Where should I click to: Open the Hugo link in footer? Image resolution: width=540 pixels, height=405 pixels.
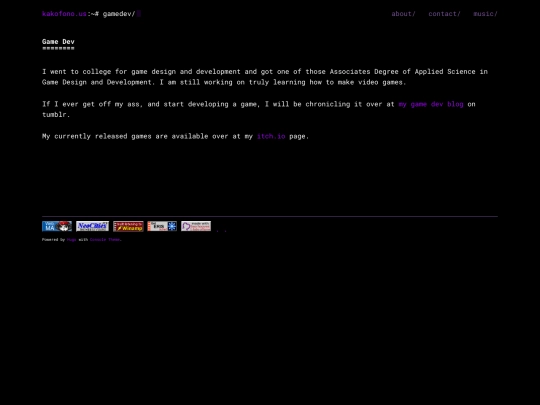point(71,240)
